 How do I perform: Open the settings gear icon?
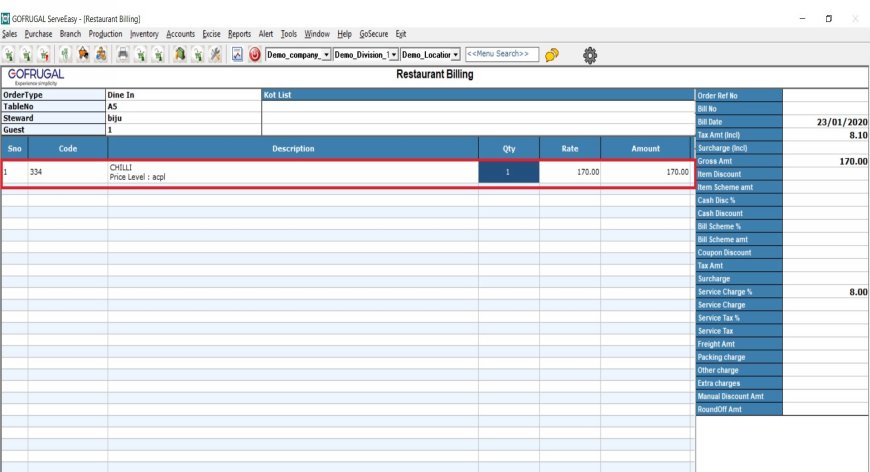point(590,55)
